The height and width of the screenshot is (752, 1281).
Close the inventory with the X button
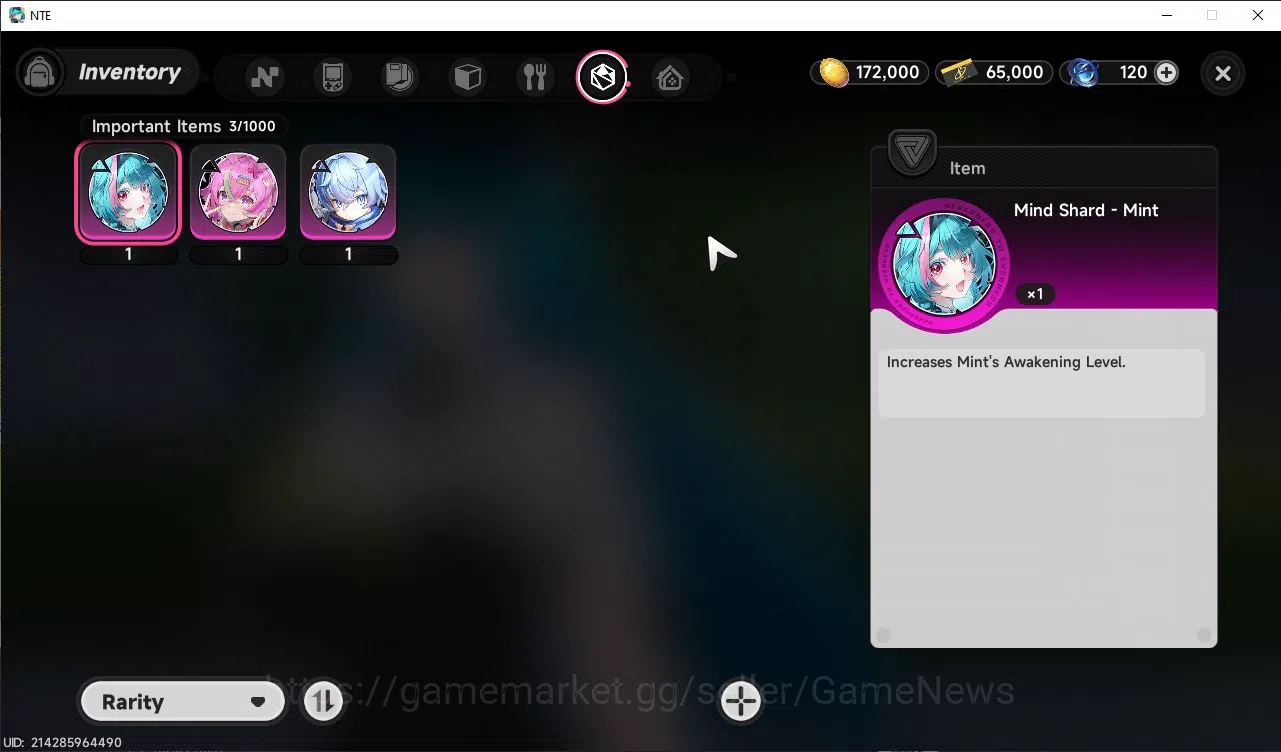pyautogui.click(x=1222, y=73)
